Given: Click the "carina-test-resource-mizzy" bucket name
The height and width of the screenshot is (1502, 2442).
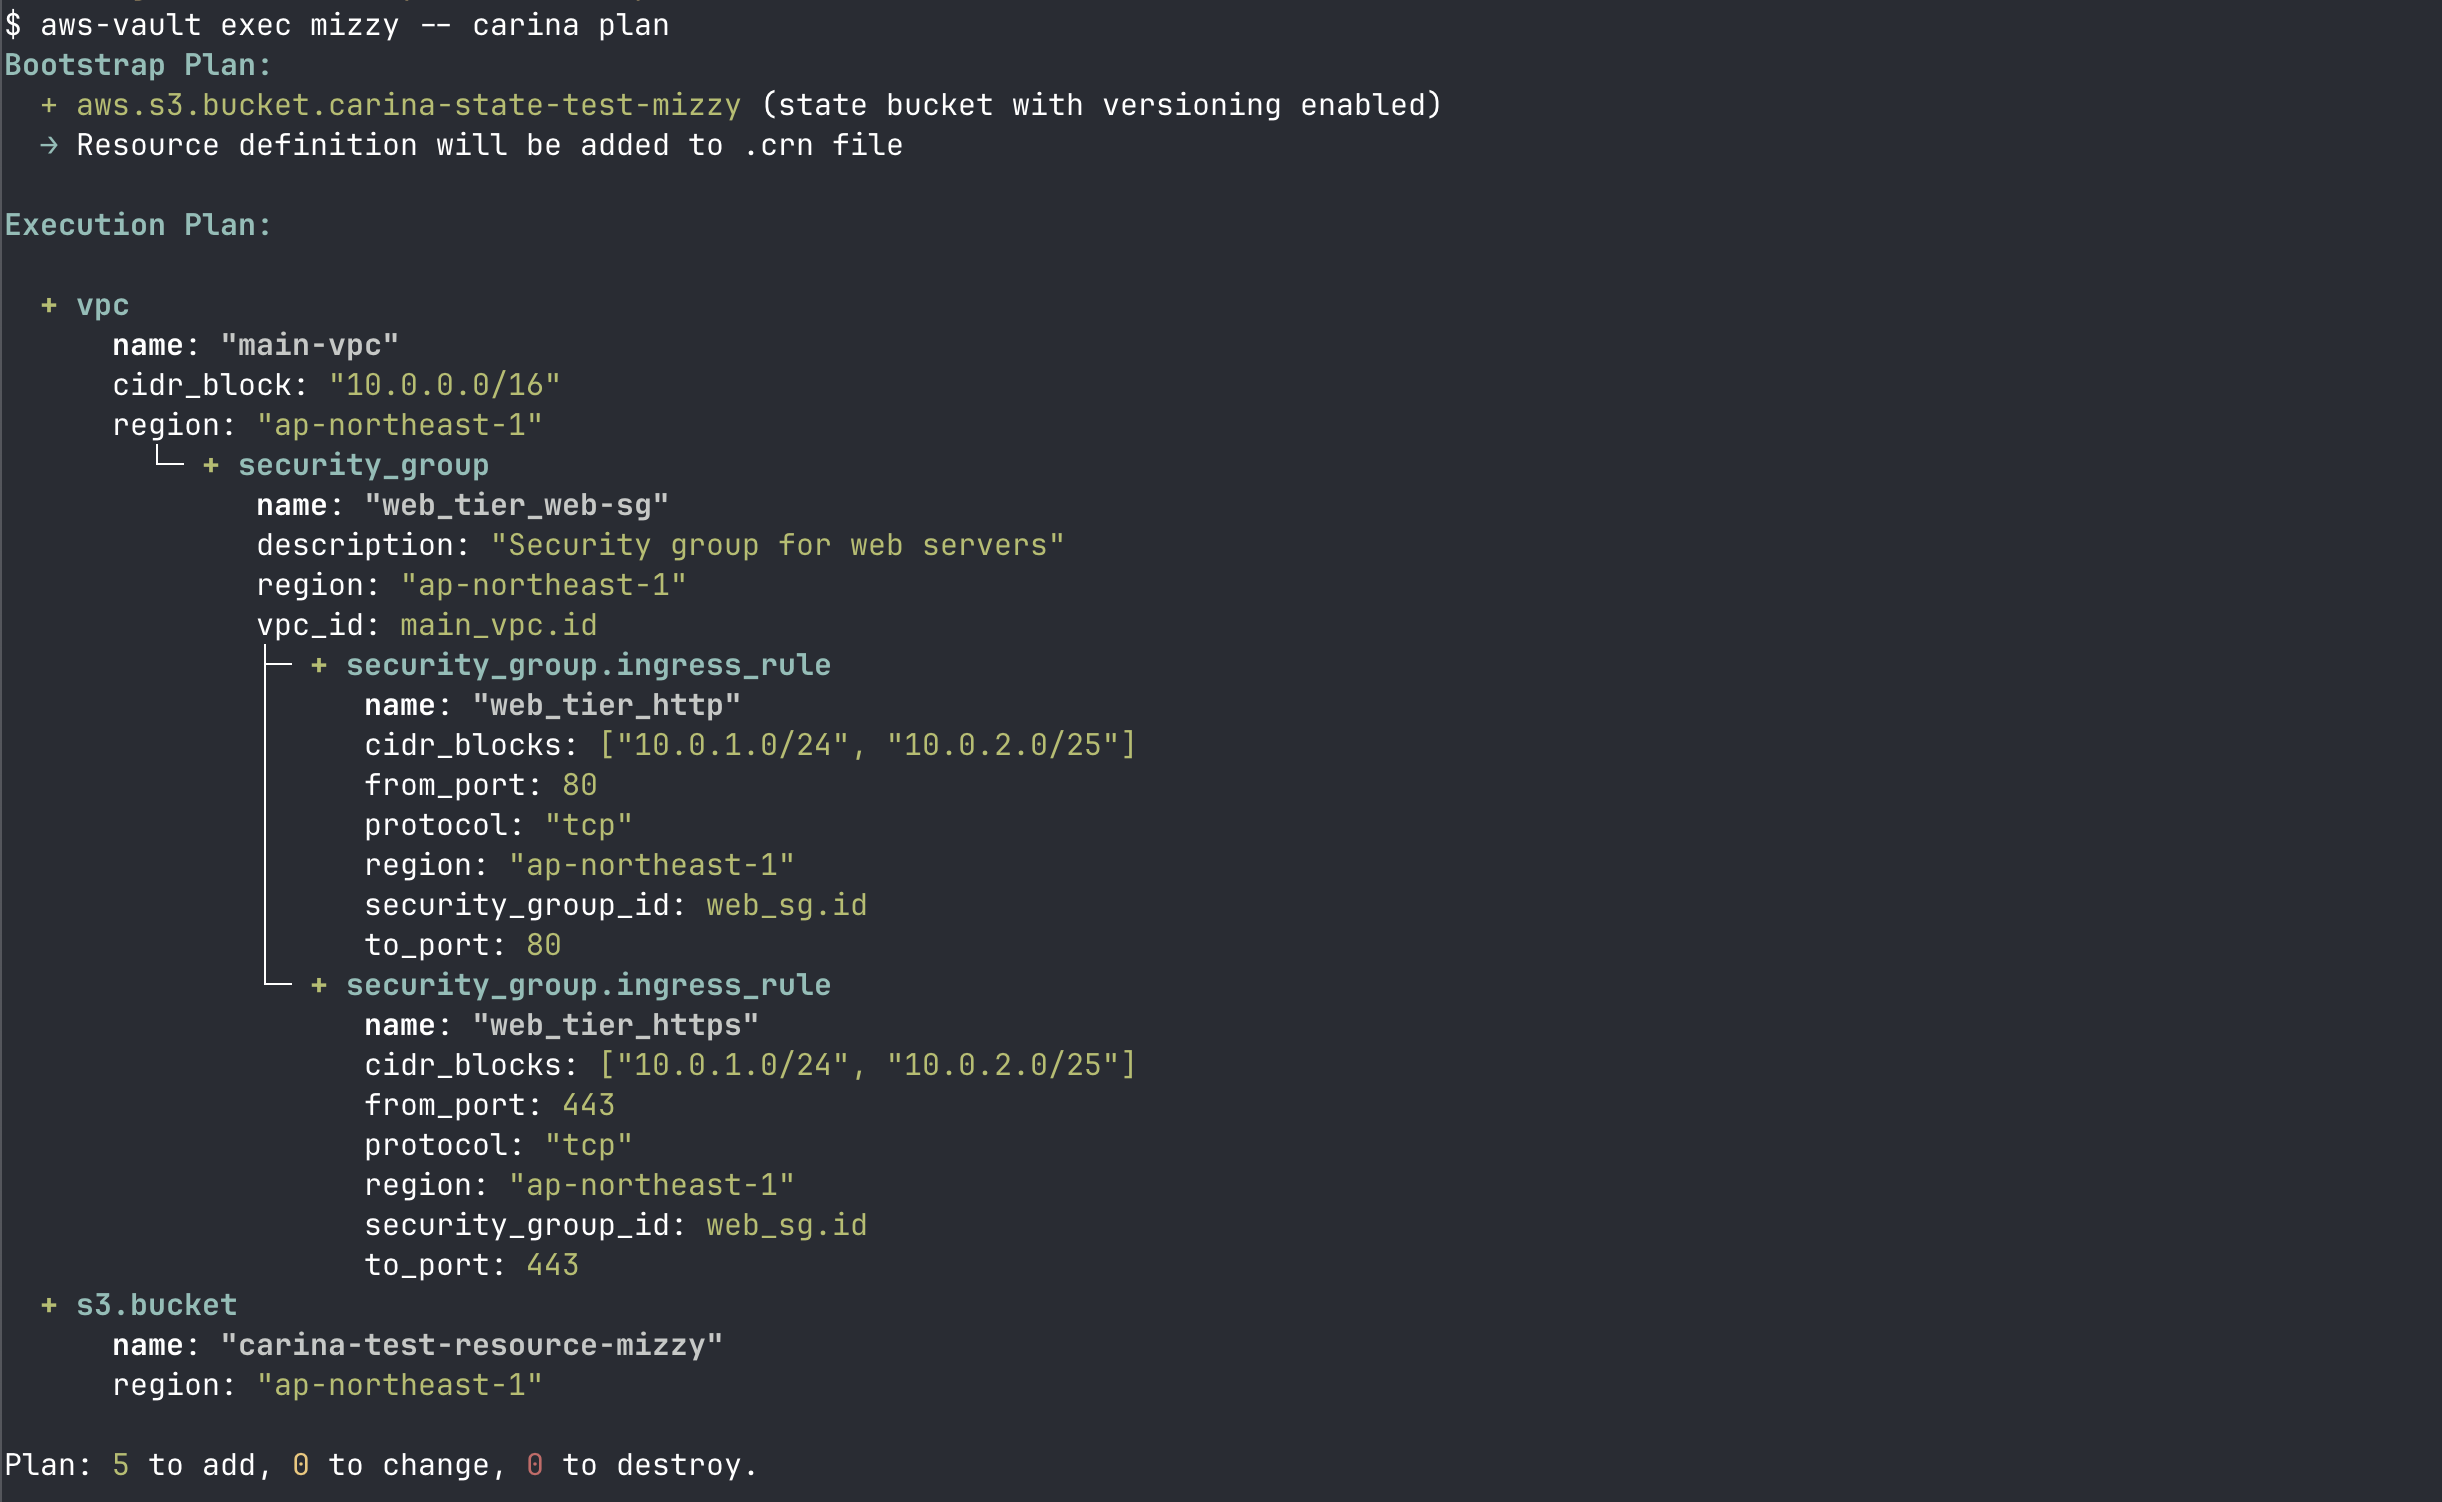Looking at the screenshot, I should click(x=471, y=1345).
